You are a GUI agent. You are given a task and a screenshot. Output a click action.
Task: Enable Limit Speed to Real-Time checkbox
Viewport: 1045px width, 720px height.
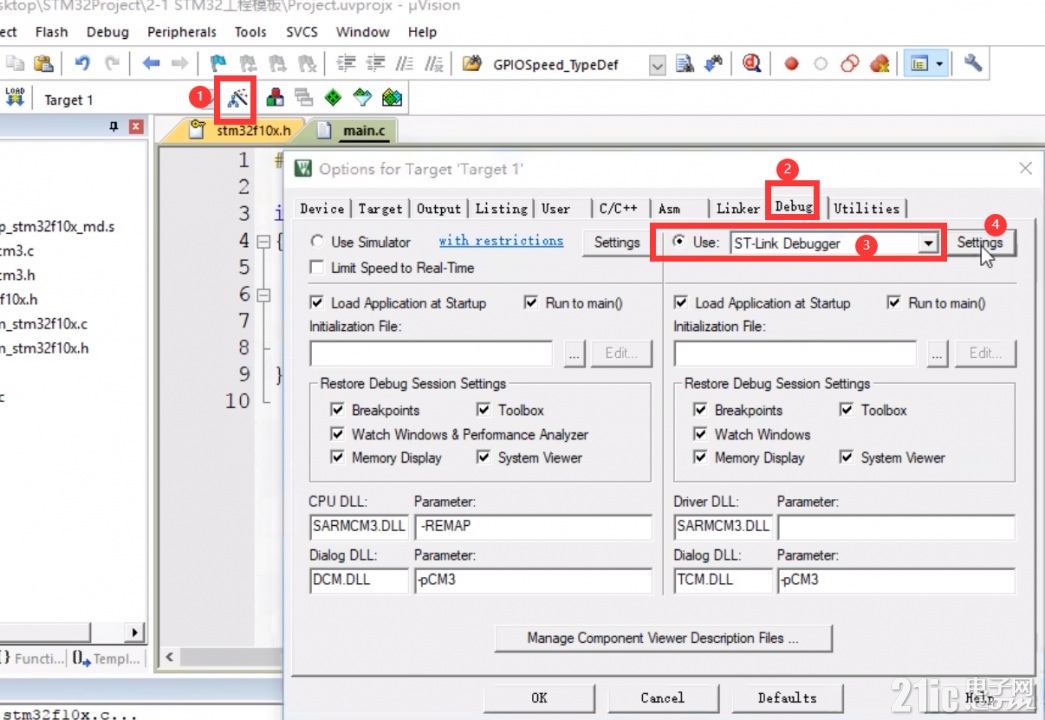317,267
